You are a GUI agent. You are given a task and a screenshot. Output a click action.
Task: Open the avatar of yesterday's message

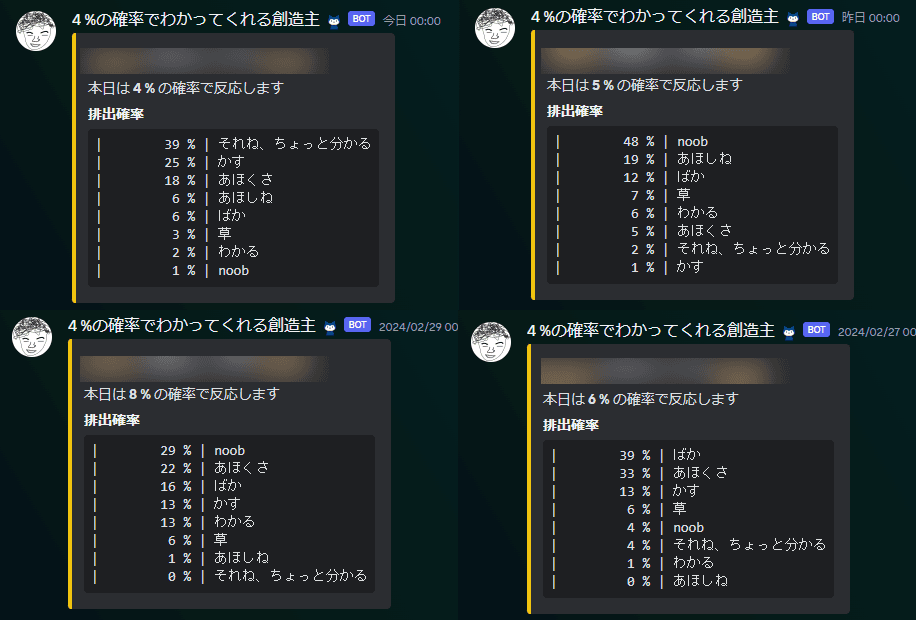[495, 29]
